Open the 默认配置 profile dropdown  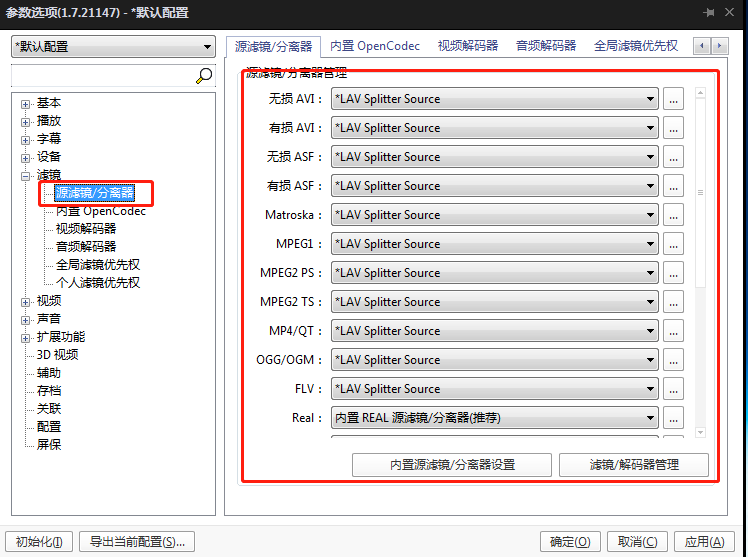click(x=113, y=47)
